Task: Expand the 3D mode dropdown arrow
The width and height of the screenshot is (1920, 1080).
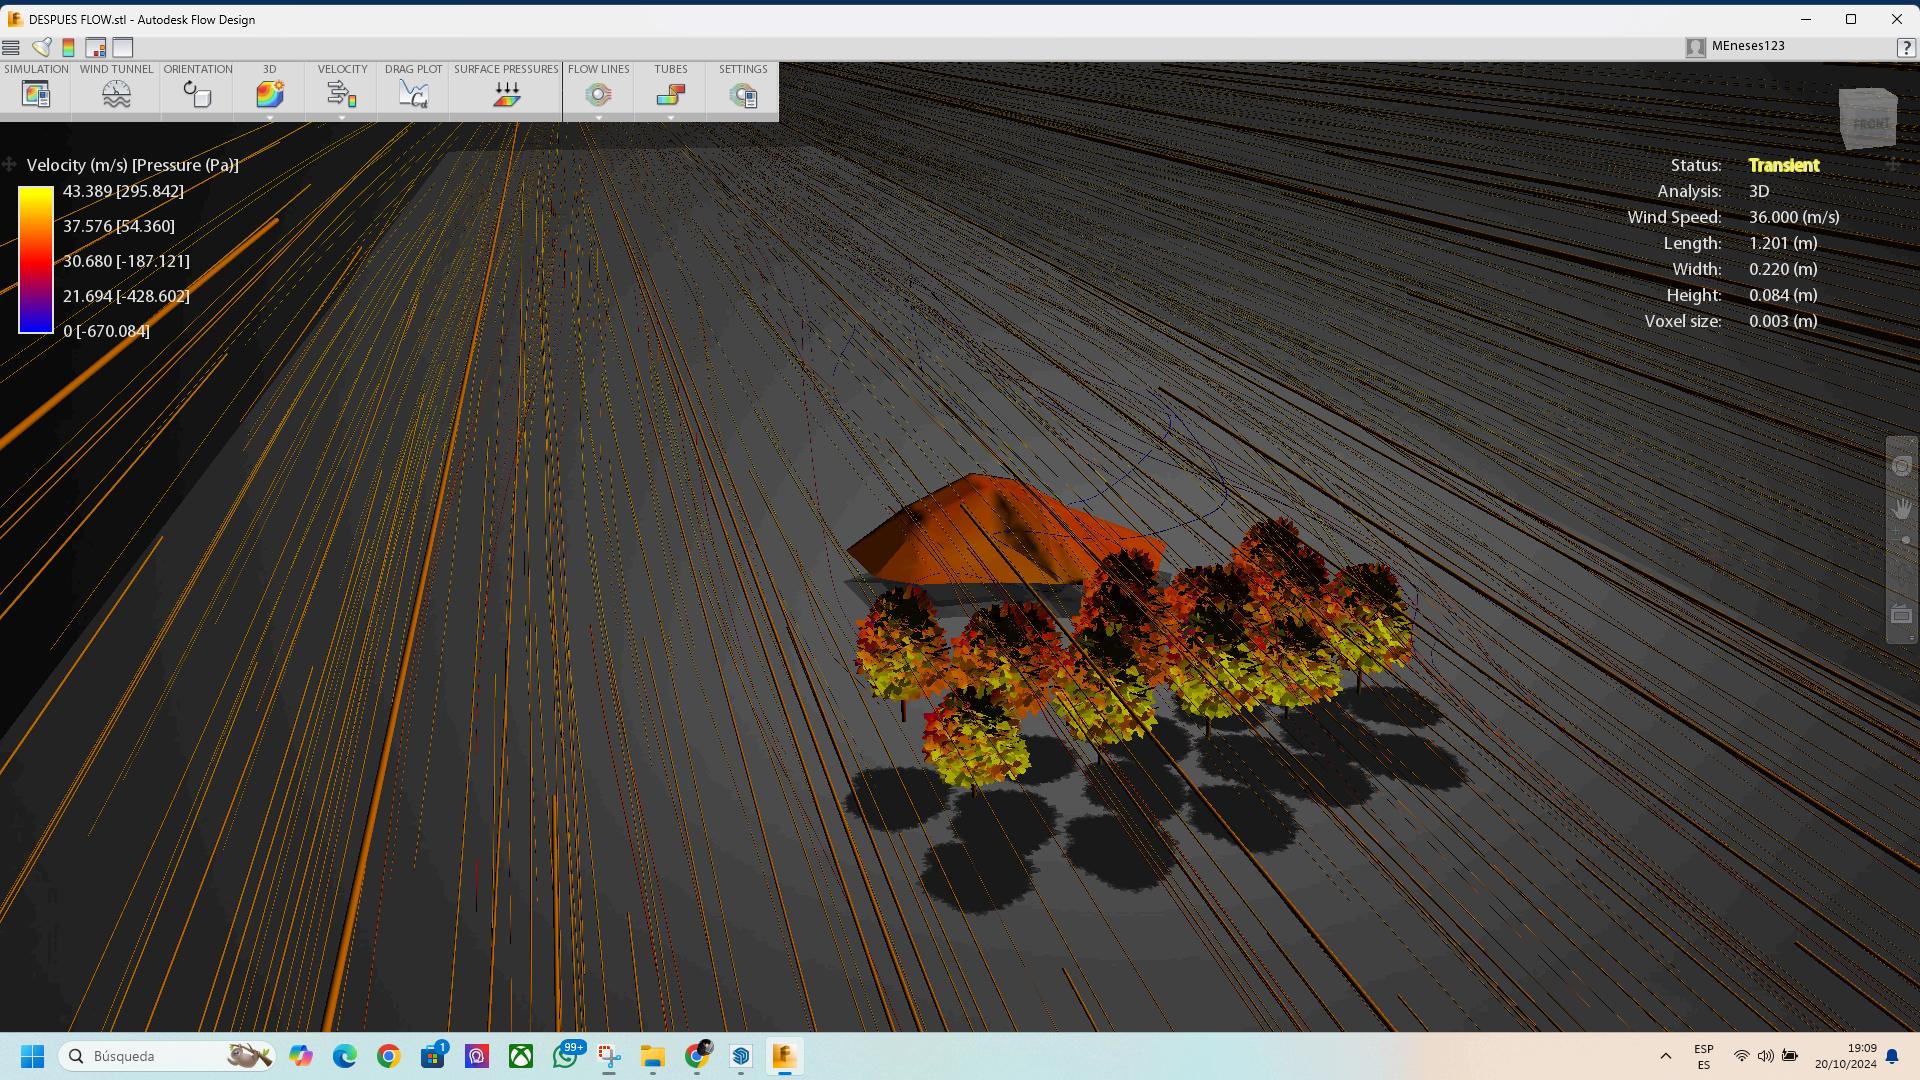Action: (270, 118)
